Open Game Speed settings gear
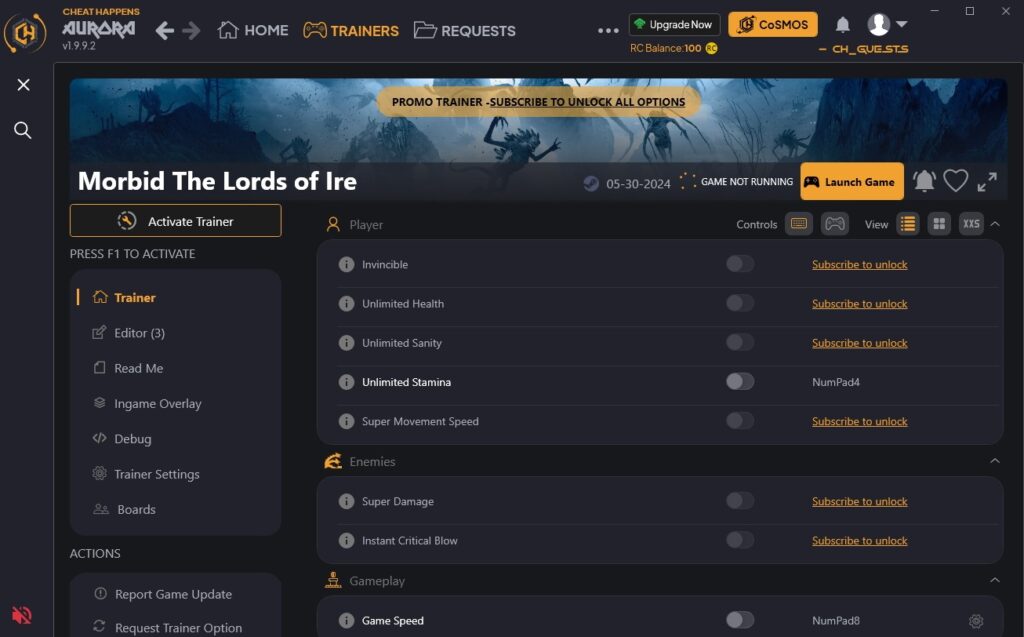The image size is (1024, 637). [976, 621]
